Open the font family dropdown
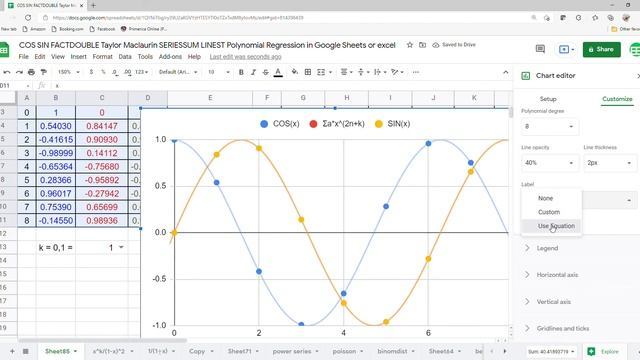This screenshot has width=640, height=360. [178, 72]
